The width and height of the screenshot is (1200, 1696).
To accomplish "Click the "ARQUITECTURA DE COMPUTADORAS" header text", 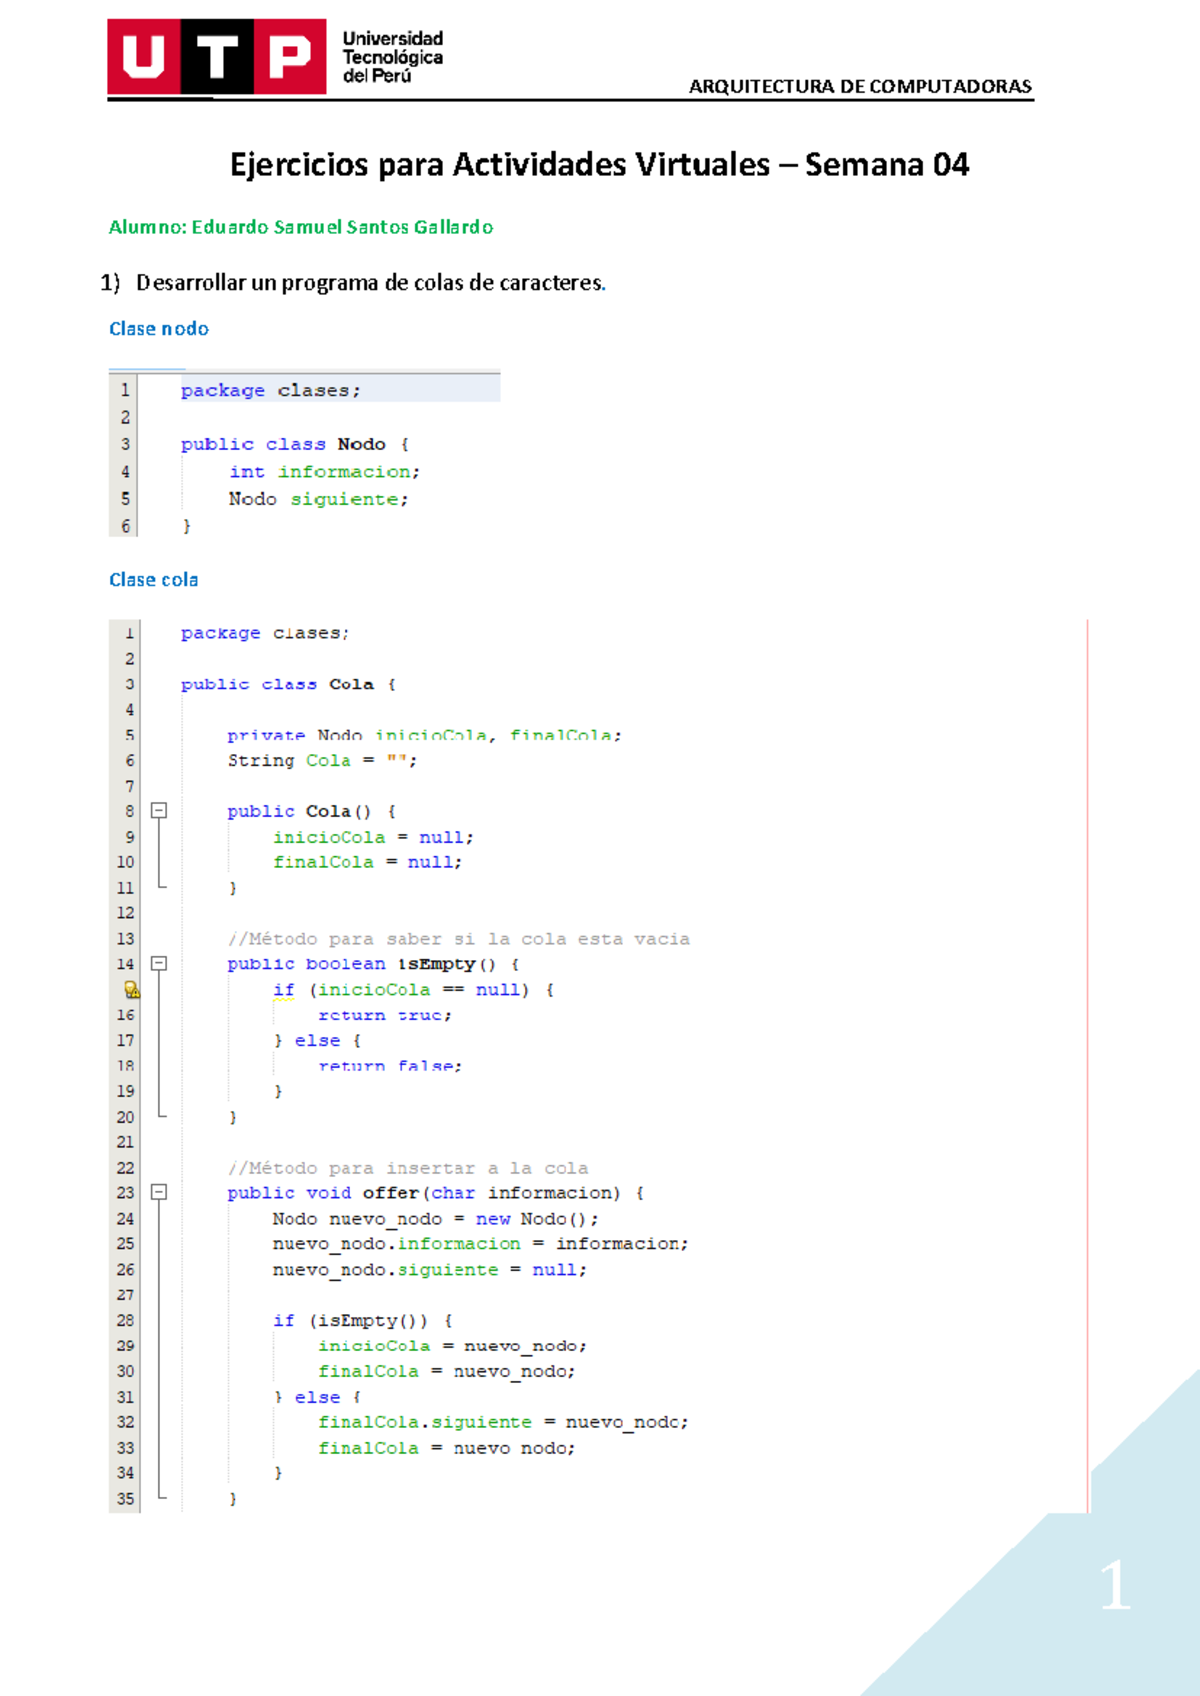I will [860, 86].
